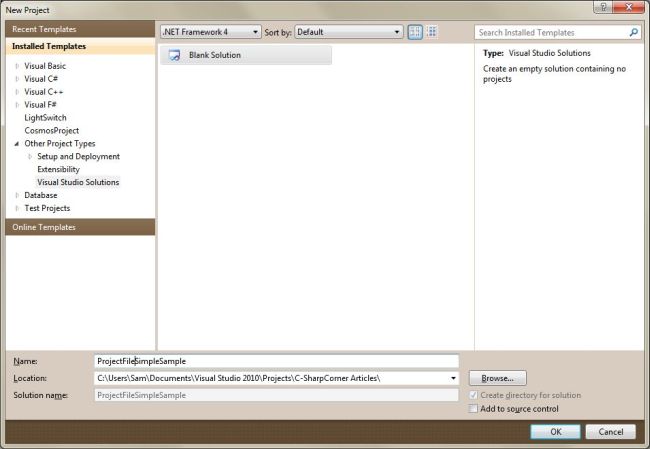The width and height of the screenshot is (650, 449).
Task: Open the Online Templates section
Action: (x=80, y=227)
